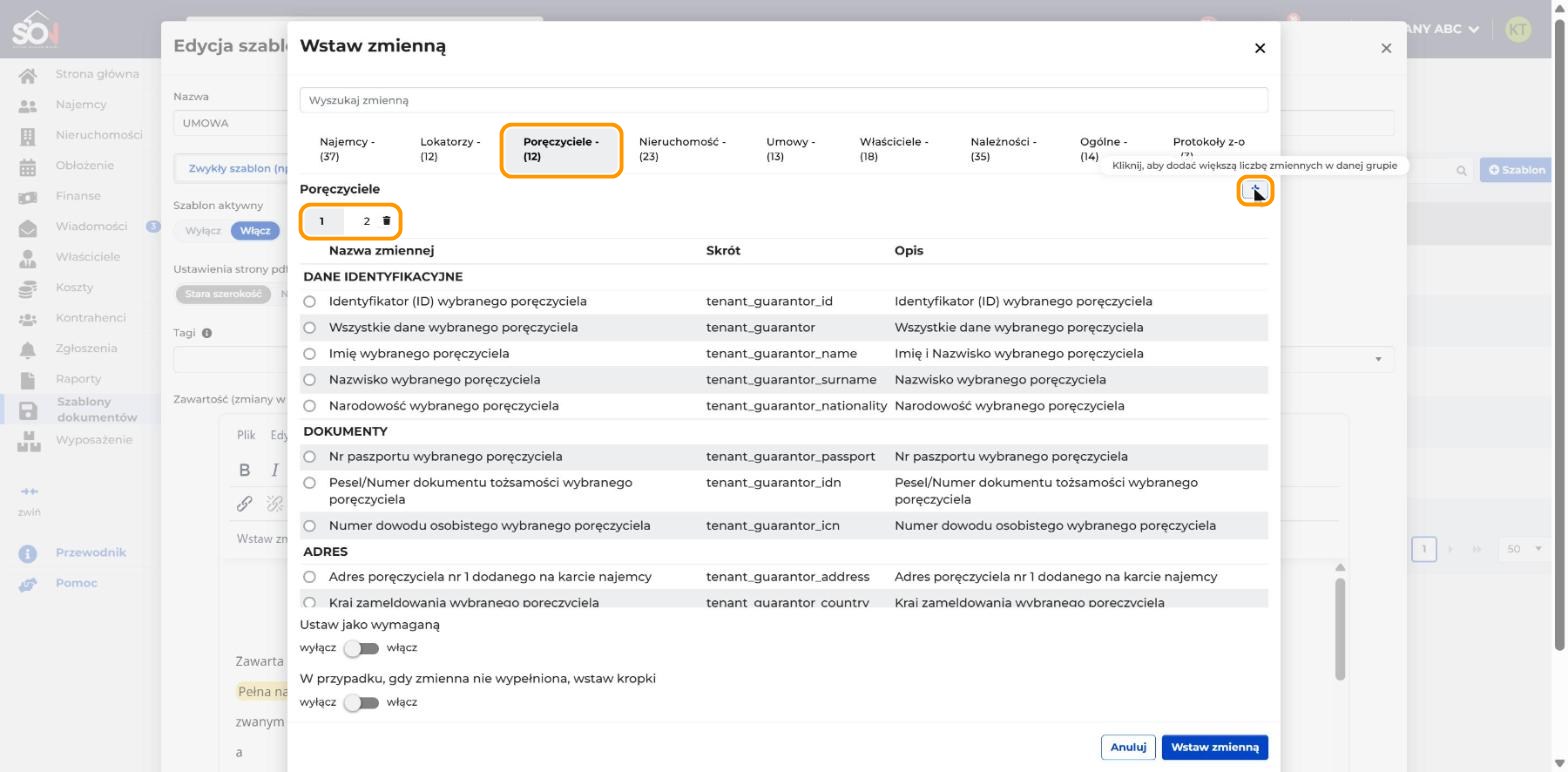Image resolution: width=1568 pixels, height=772 pixels.
Task: Switch to the Nieruchomość - (23) tab
Action: click(x=683, y=149)
